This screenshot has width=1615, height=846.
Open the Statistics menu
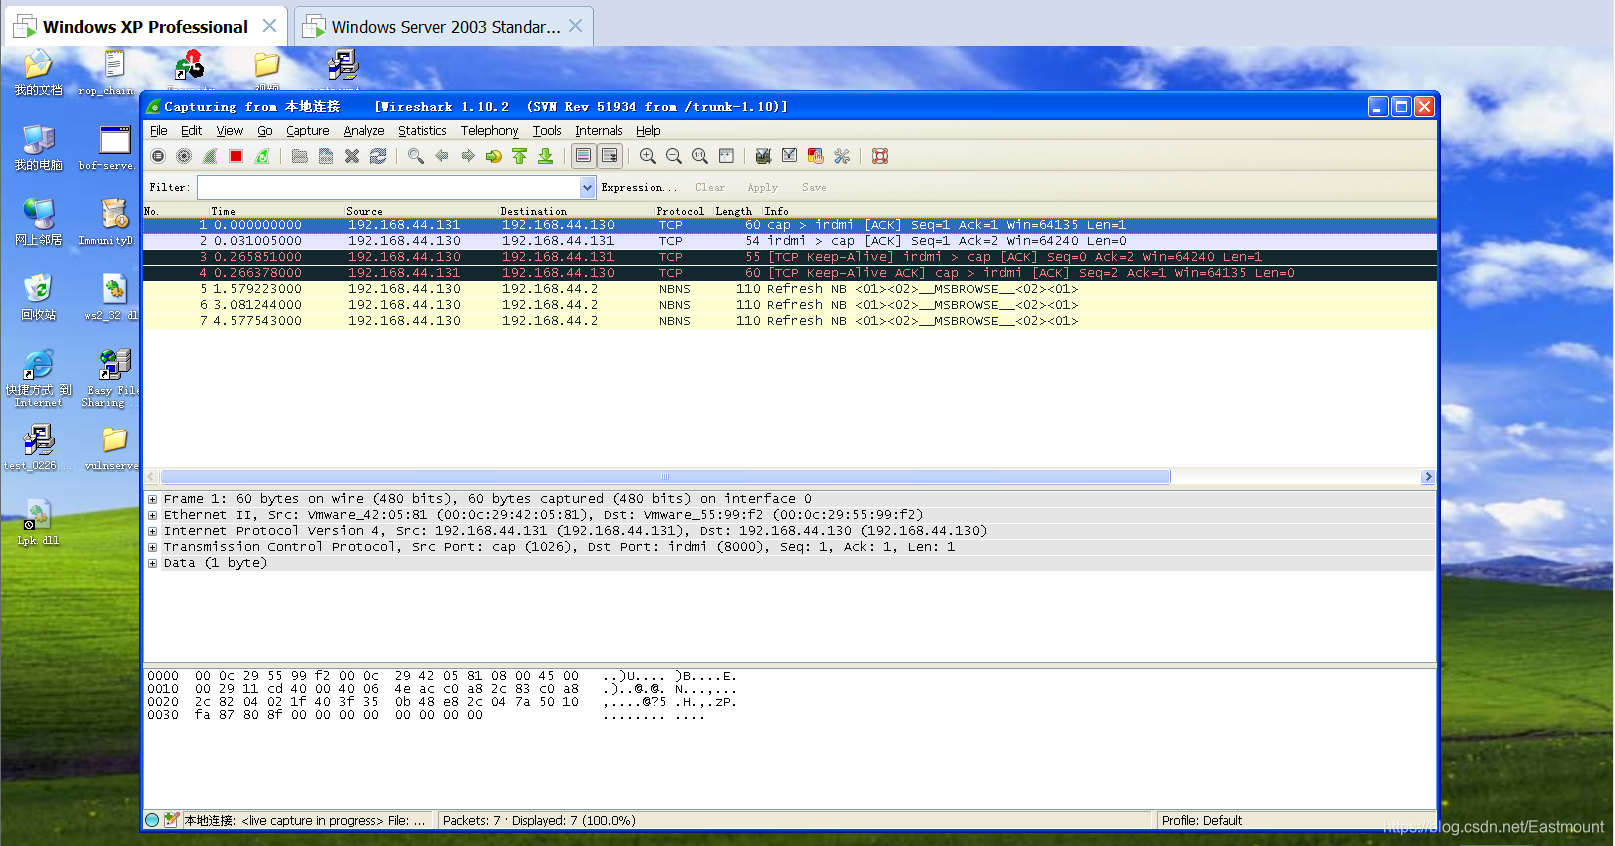422,131
